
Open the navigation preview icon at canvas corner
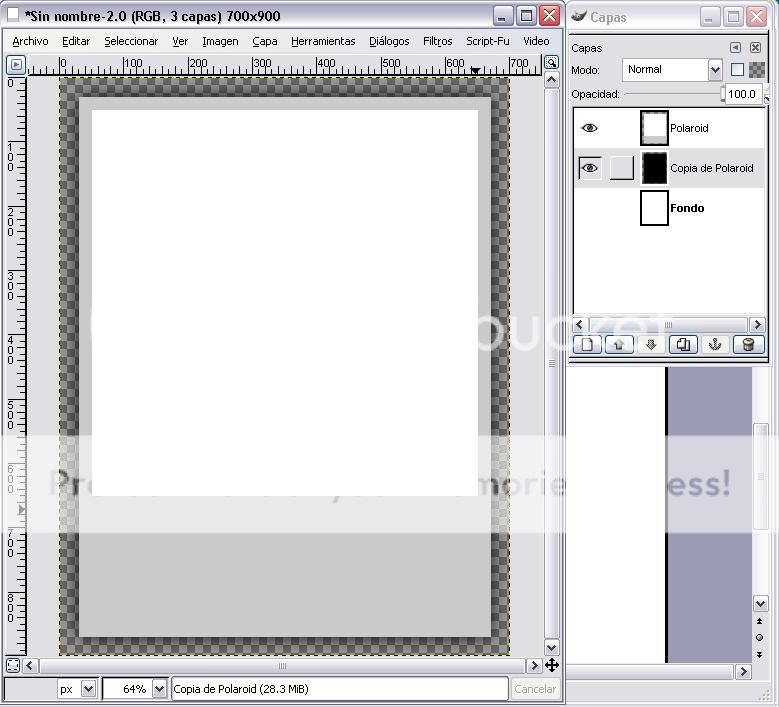(551, 665)
